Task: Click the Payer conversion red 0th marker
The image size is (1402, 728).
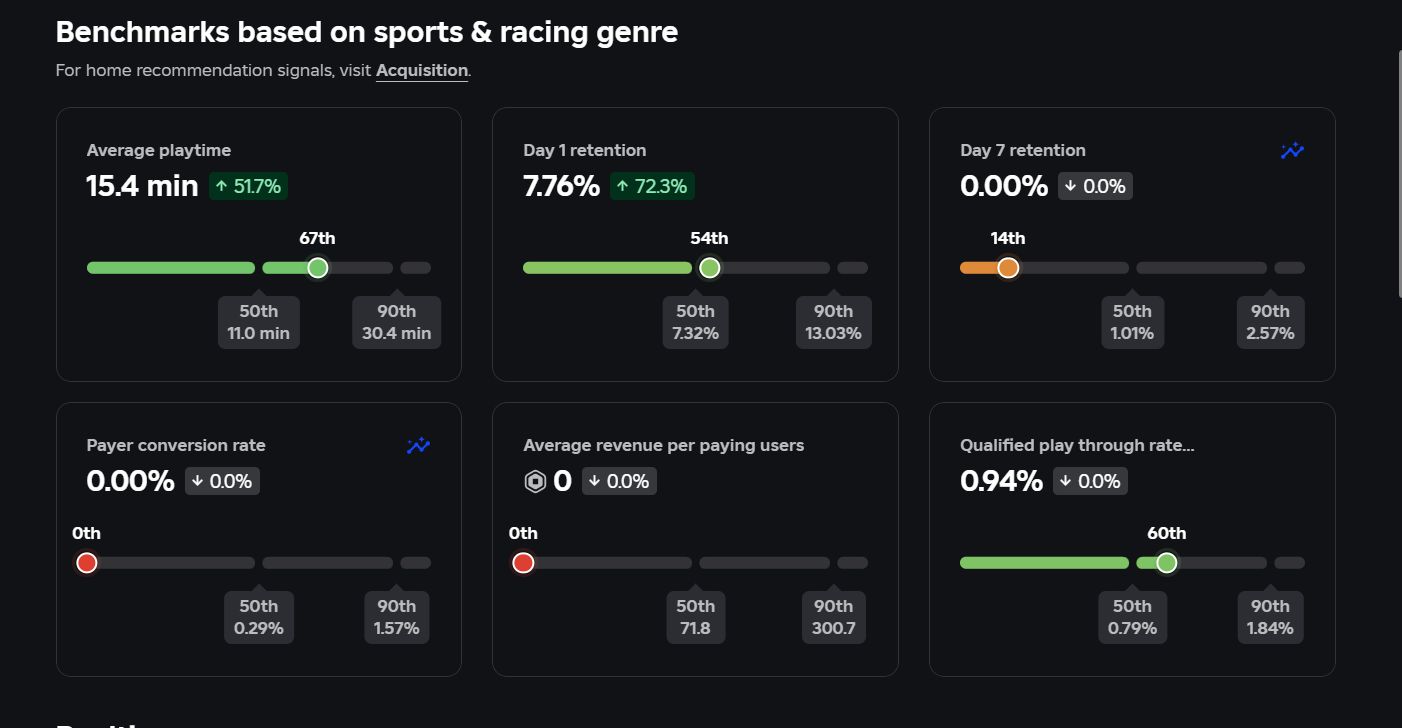Action: pos(87,563)
